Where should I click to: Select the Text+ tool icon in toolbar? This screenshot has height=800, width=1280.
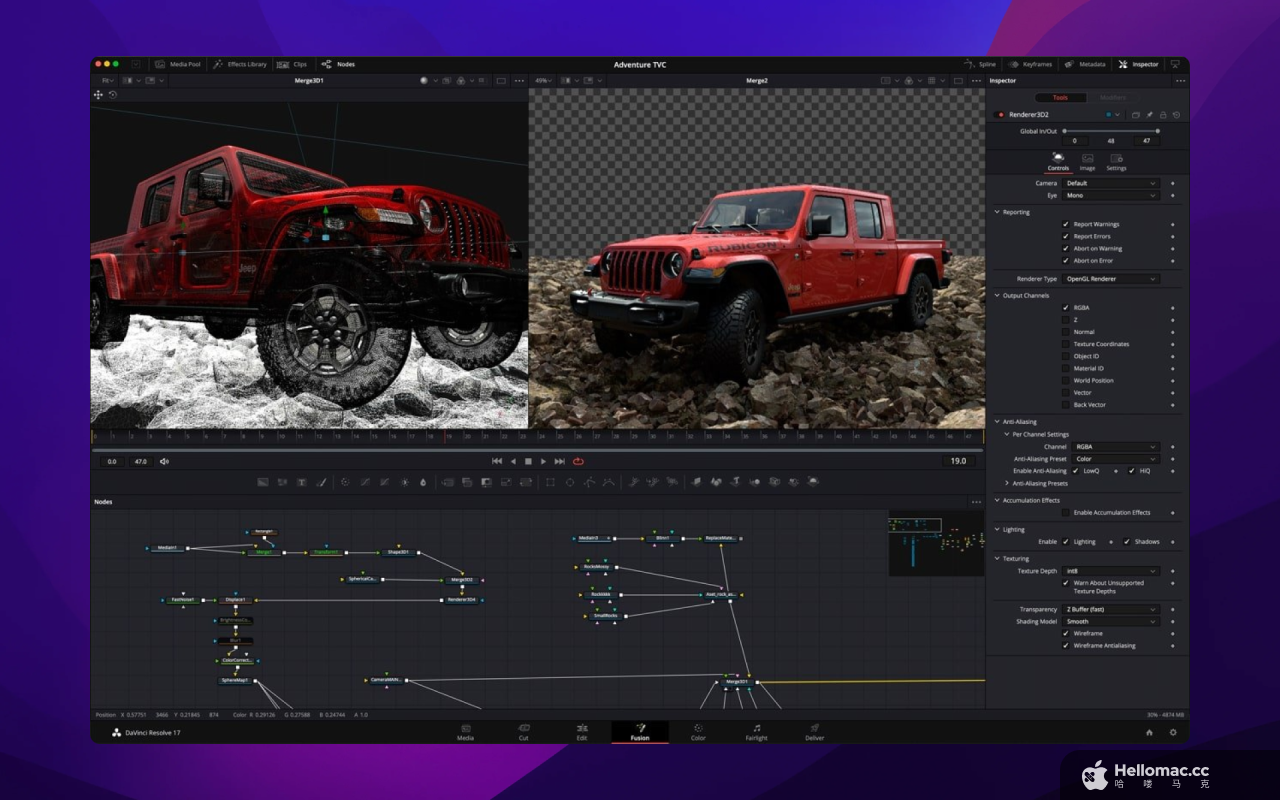pyautogui.click(x=301, y=482)
